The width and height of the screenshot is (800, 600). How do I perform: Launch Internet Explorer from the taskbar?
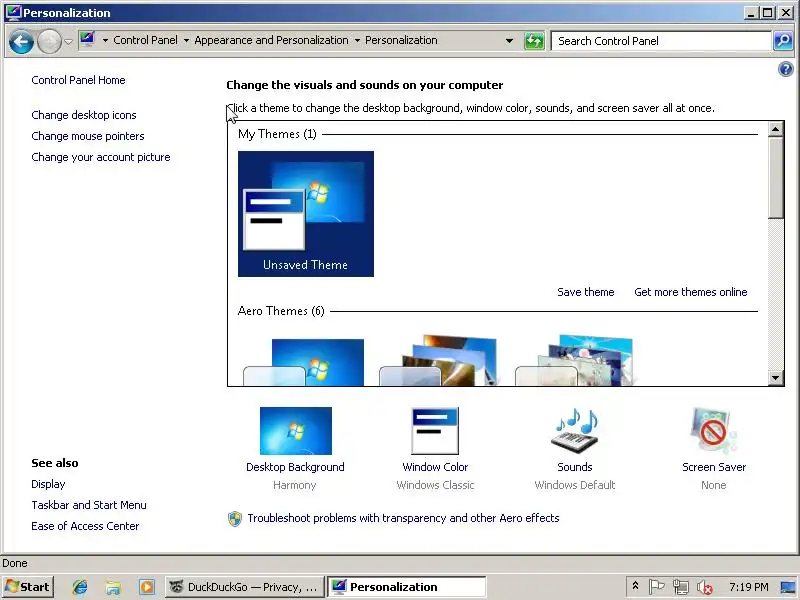[x=80, y=587]
